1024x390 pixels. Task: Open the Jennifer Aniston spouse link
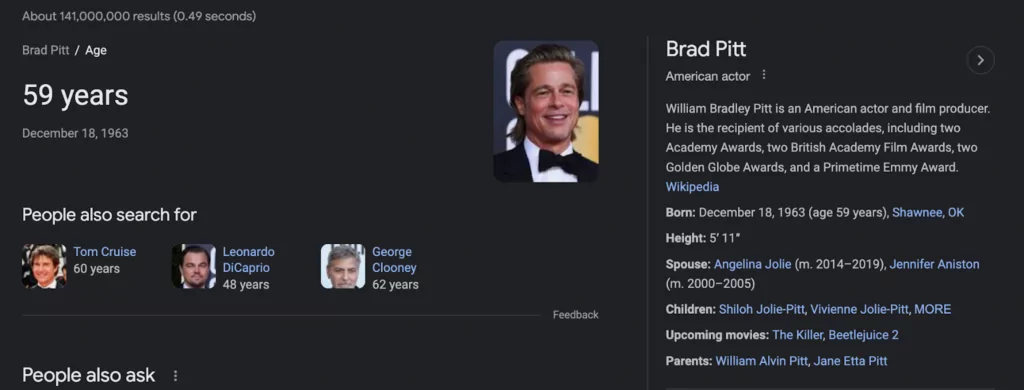click(934, 264)
